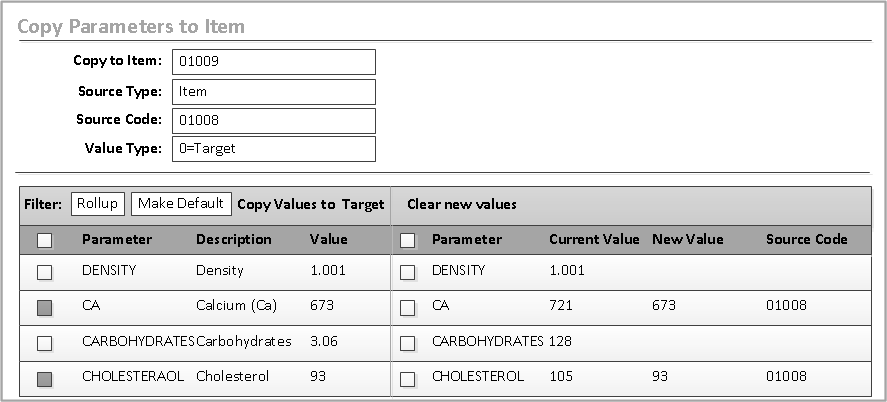Uncheck the CHOLESTERAOL checkbox in left table
Viewport: 887px width, 402px height.
[x=44, y=379]
